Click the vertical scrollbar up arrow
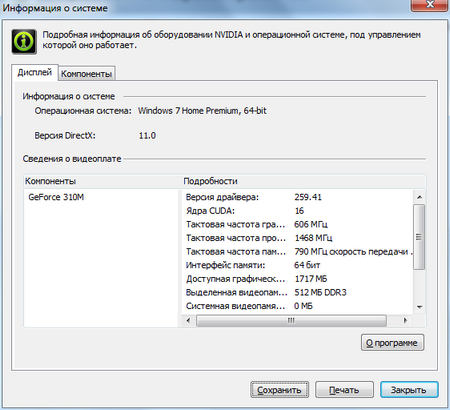 [419, 197]
